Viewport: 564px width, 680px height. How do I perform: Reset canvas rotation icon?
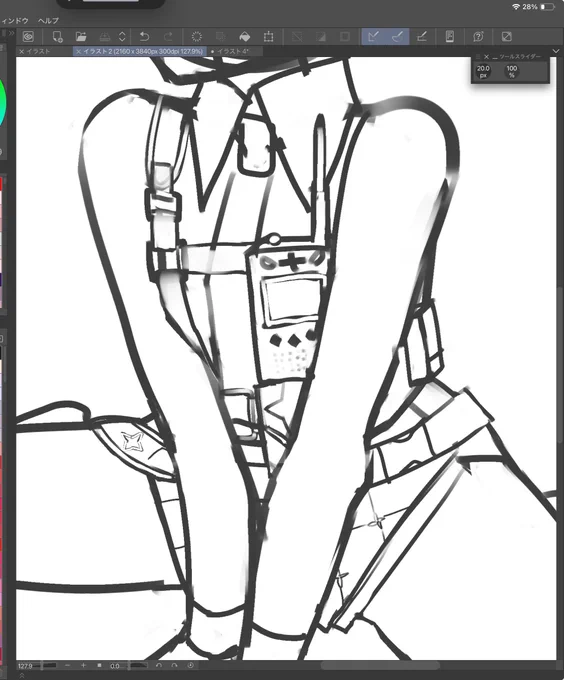click(190, 665)
